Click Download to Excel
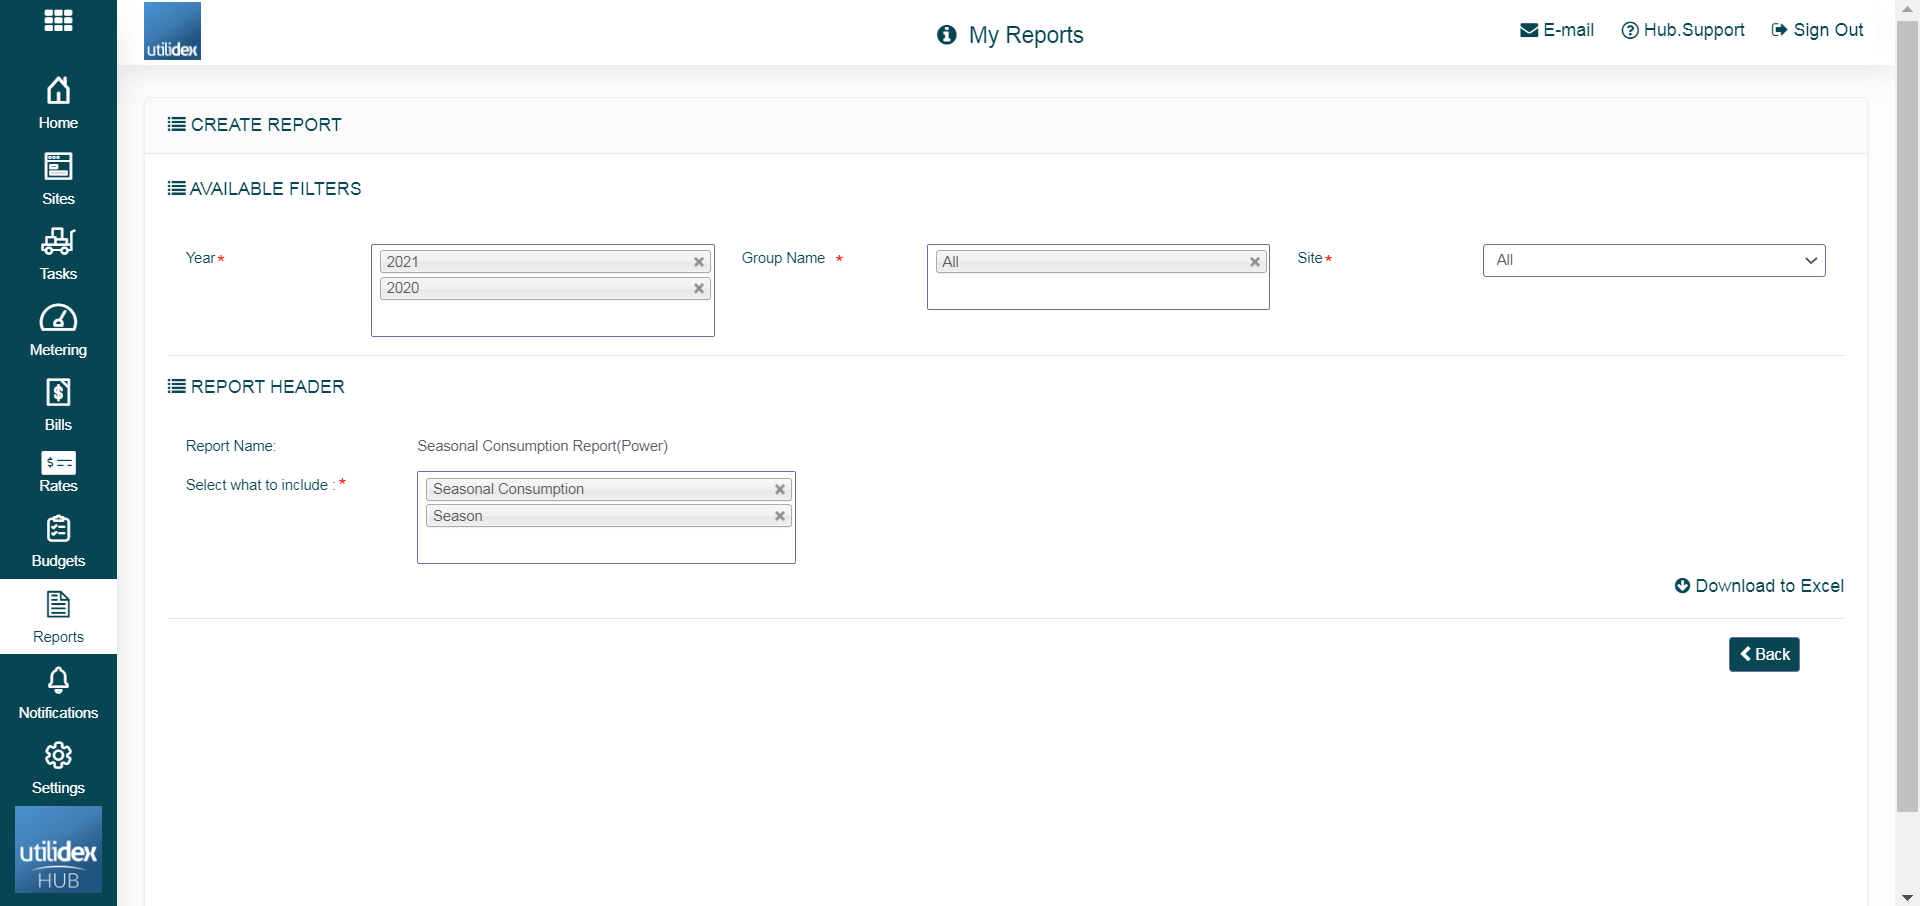The image size is (1920, 906). coord(1759,586)
